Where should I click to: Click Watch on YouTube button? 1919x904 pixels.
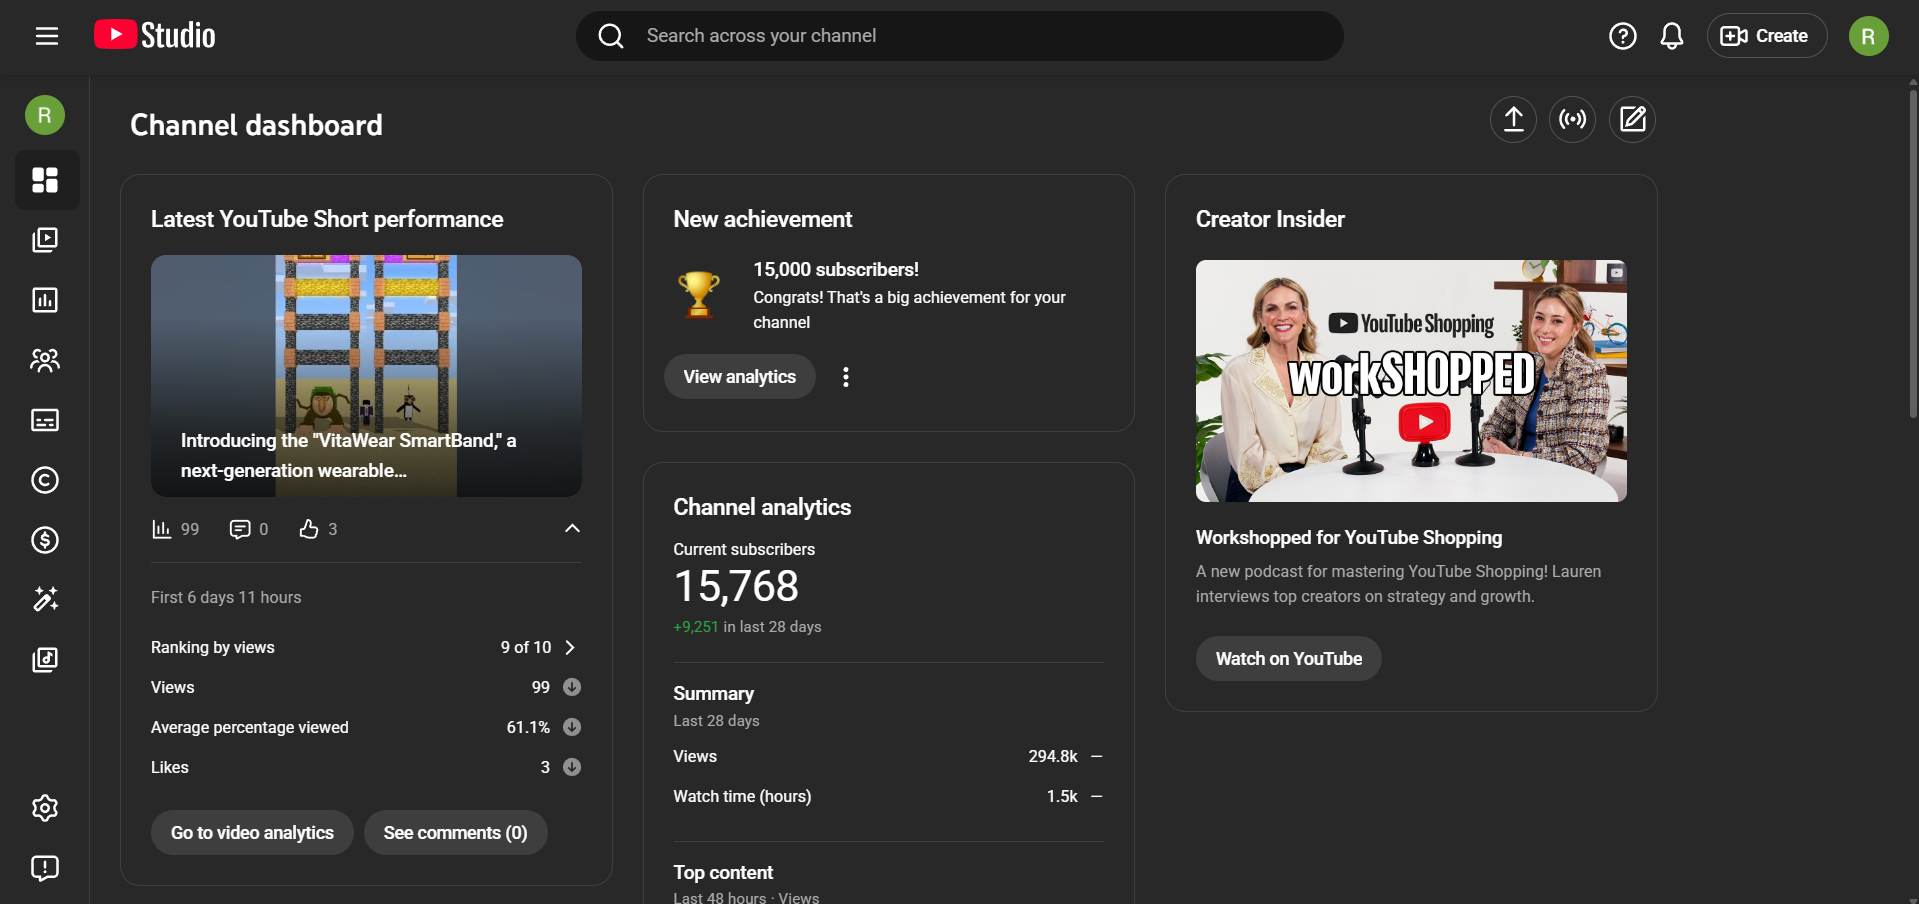[1289, 659]
